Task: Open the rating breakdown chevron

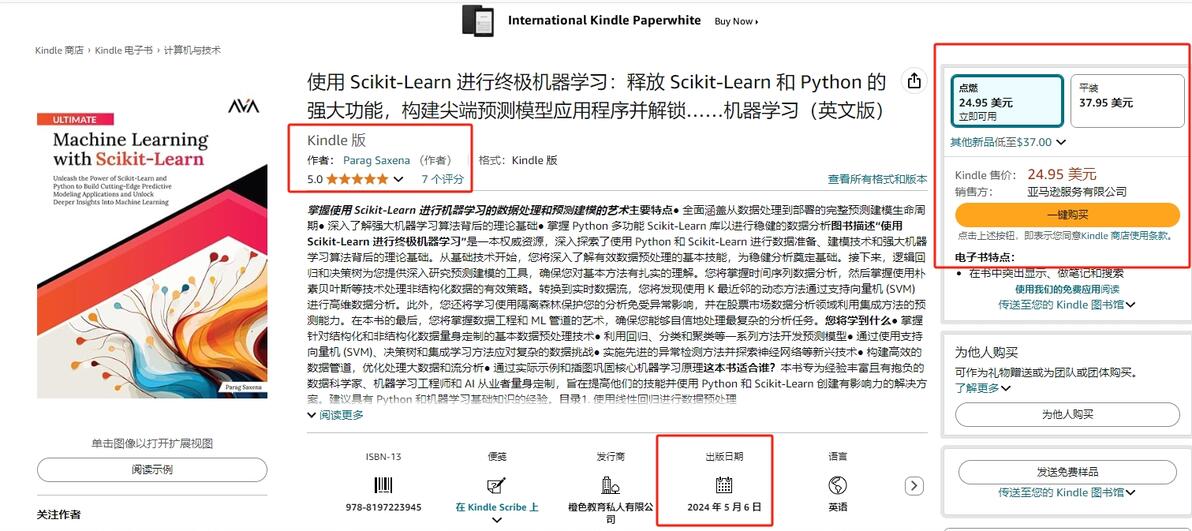Action: click(398, 180)
